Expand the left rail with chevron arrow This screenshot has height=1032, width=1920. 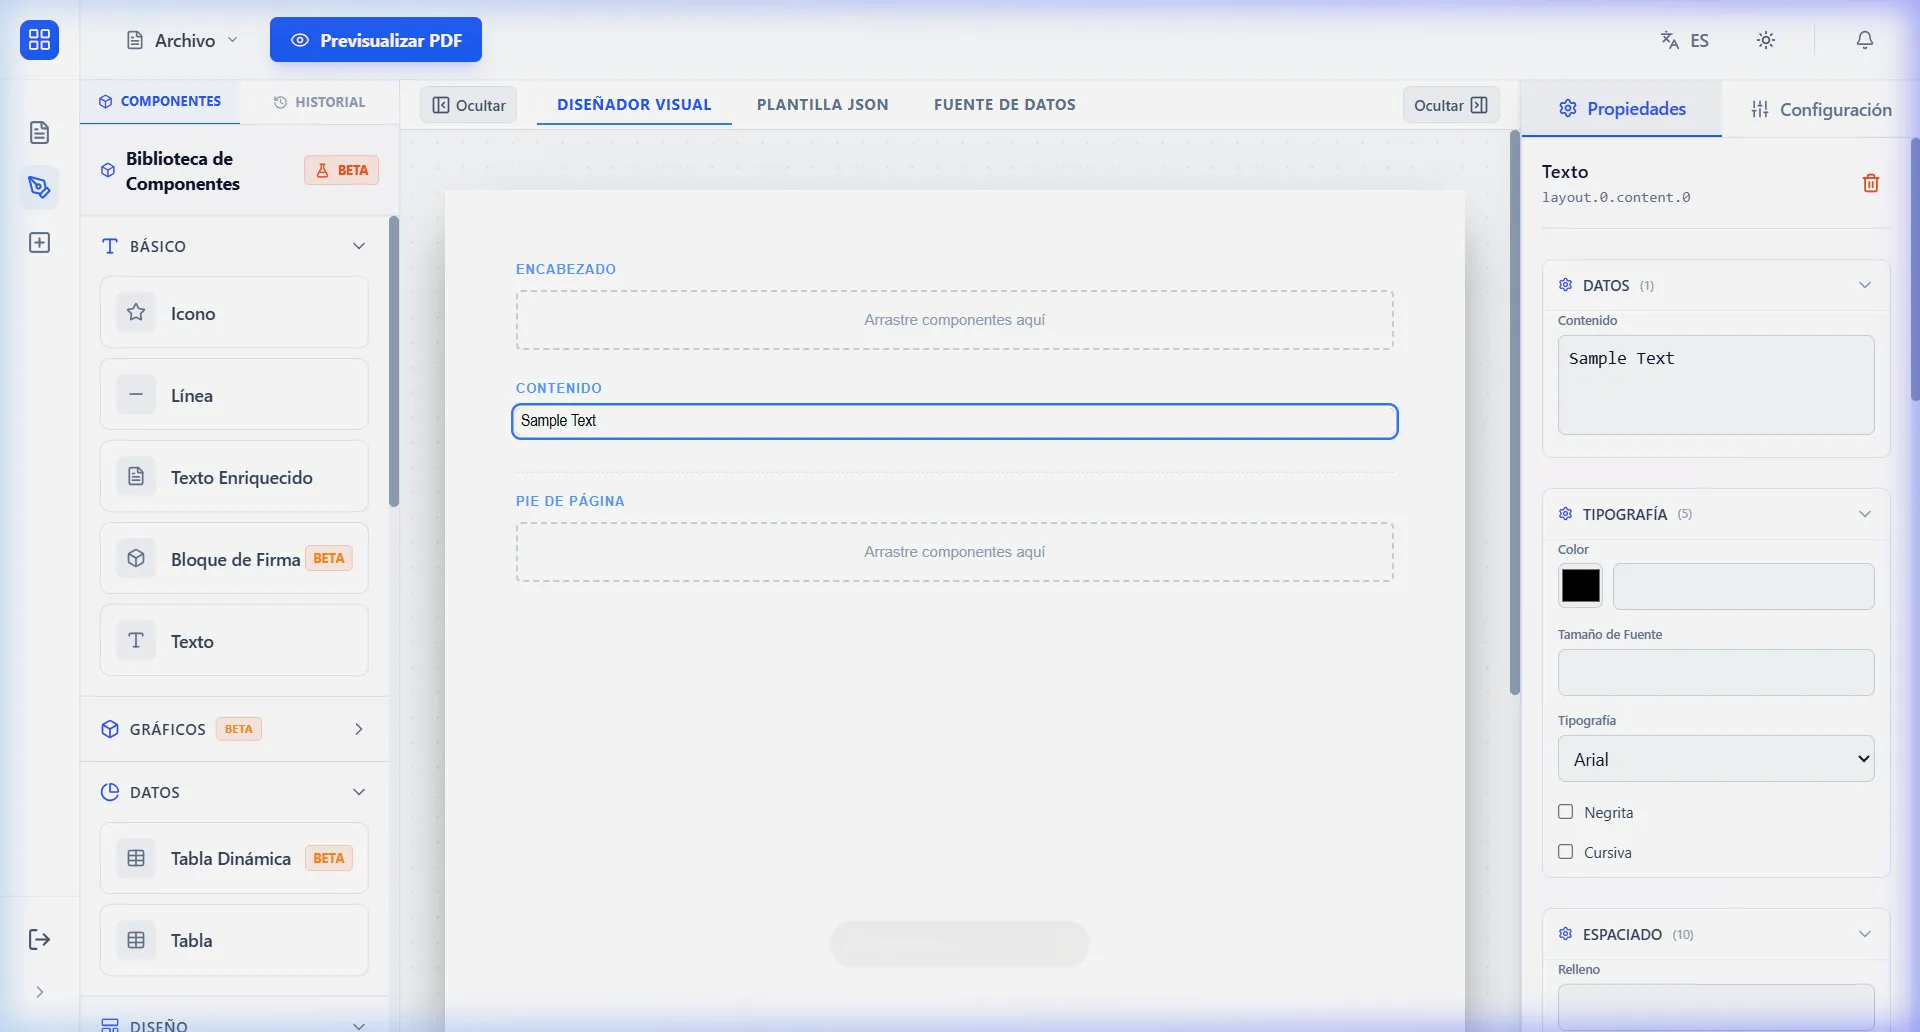click(x=40, y=992)
